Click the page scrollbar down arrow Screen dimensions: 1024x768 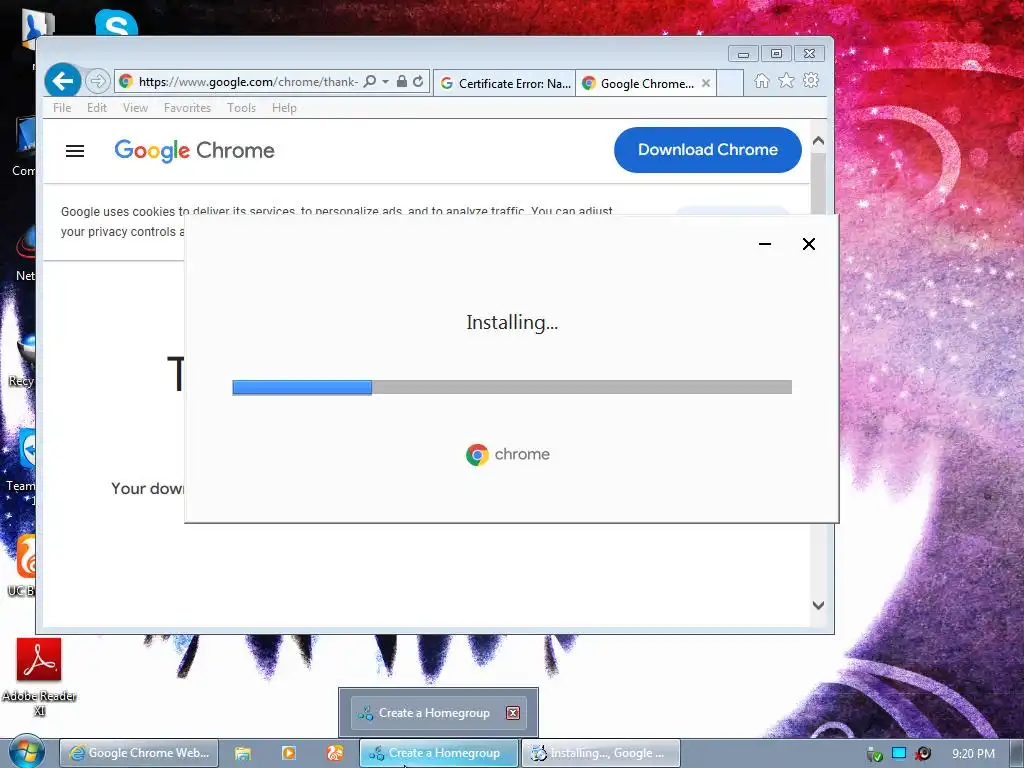818,605
